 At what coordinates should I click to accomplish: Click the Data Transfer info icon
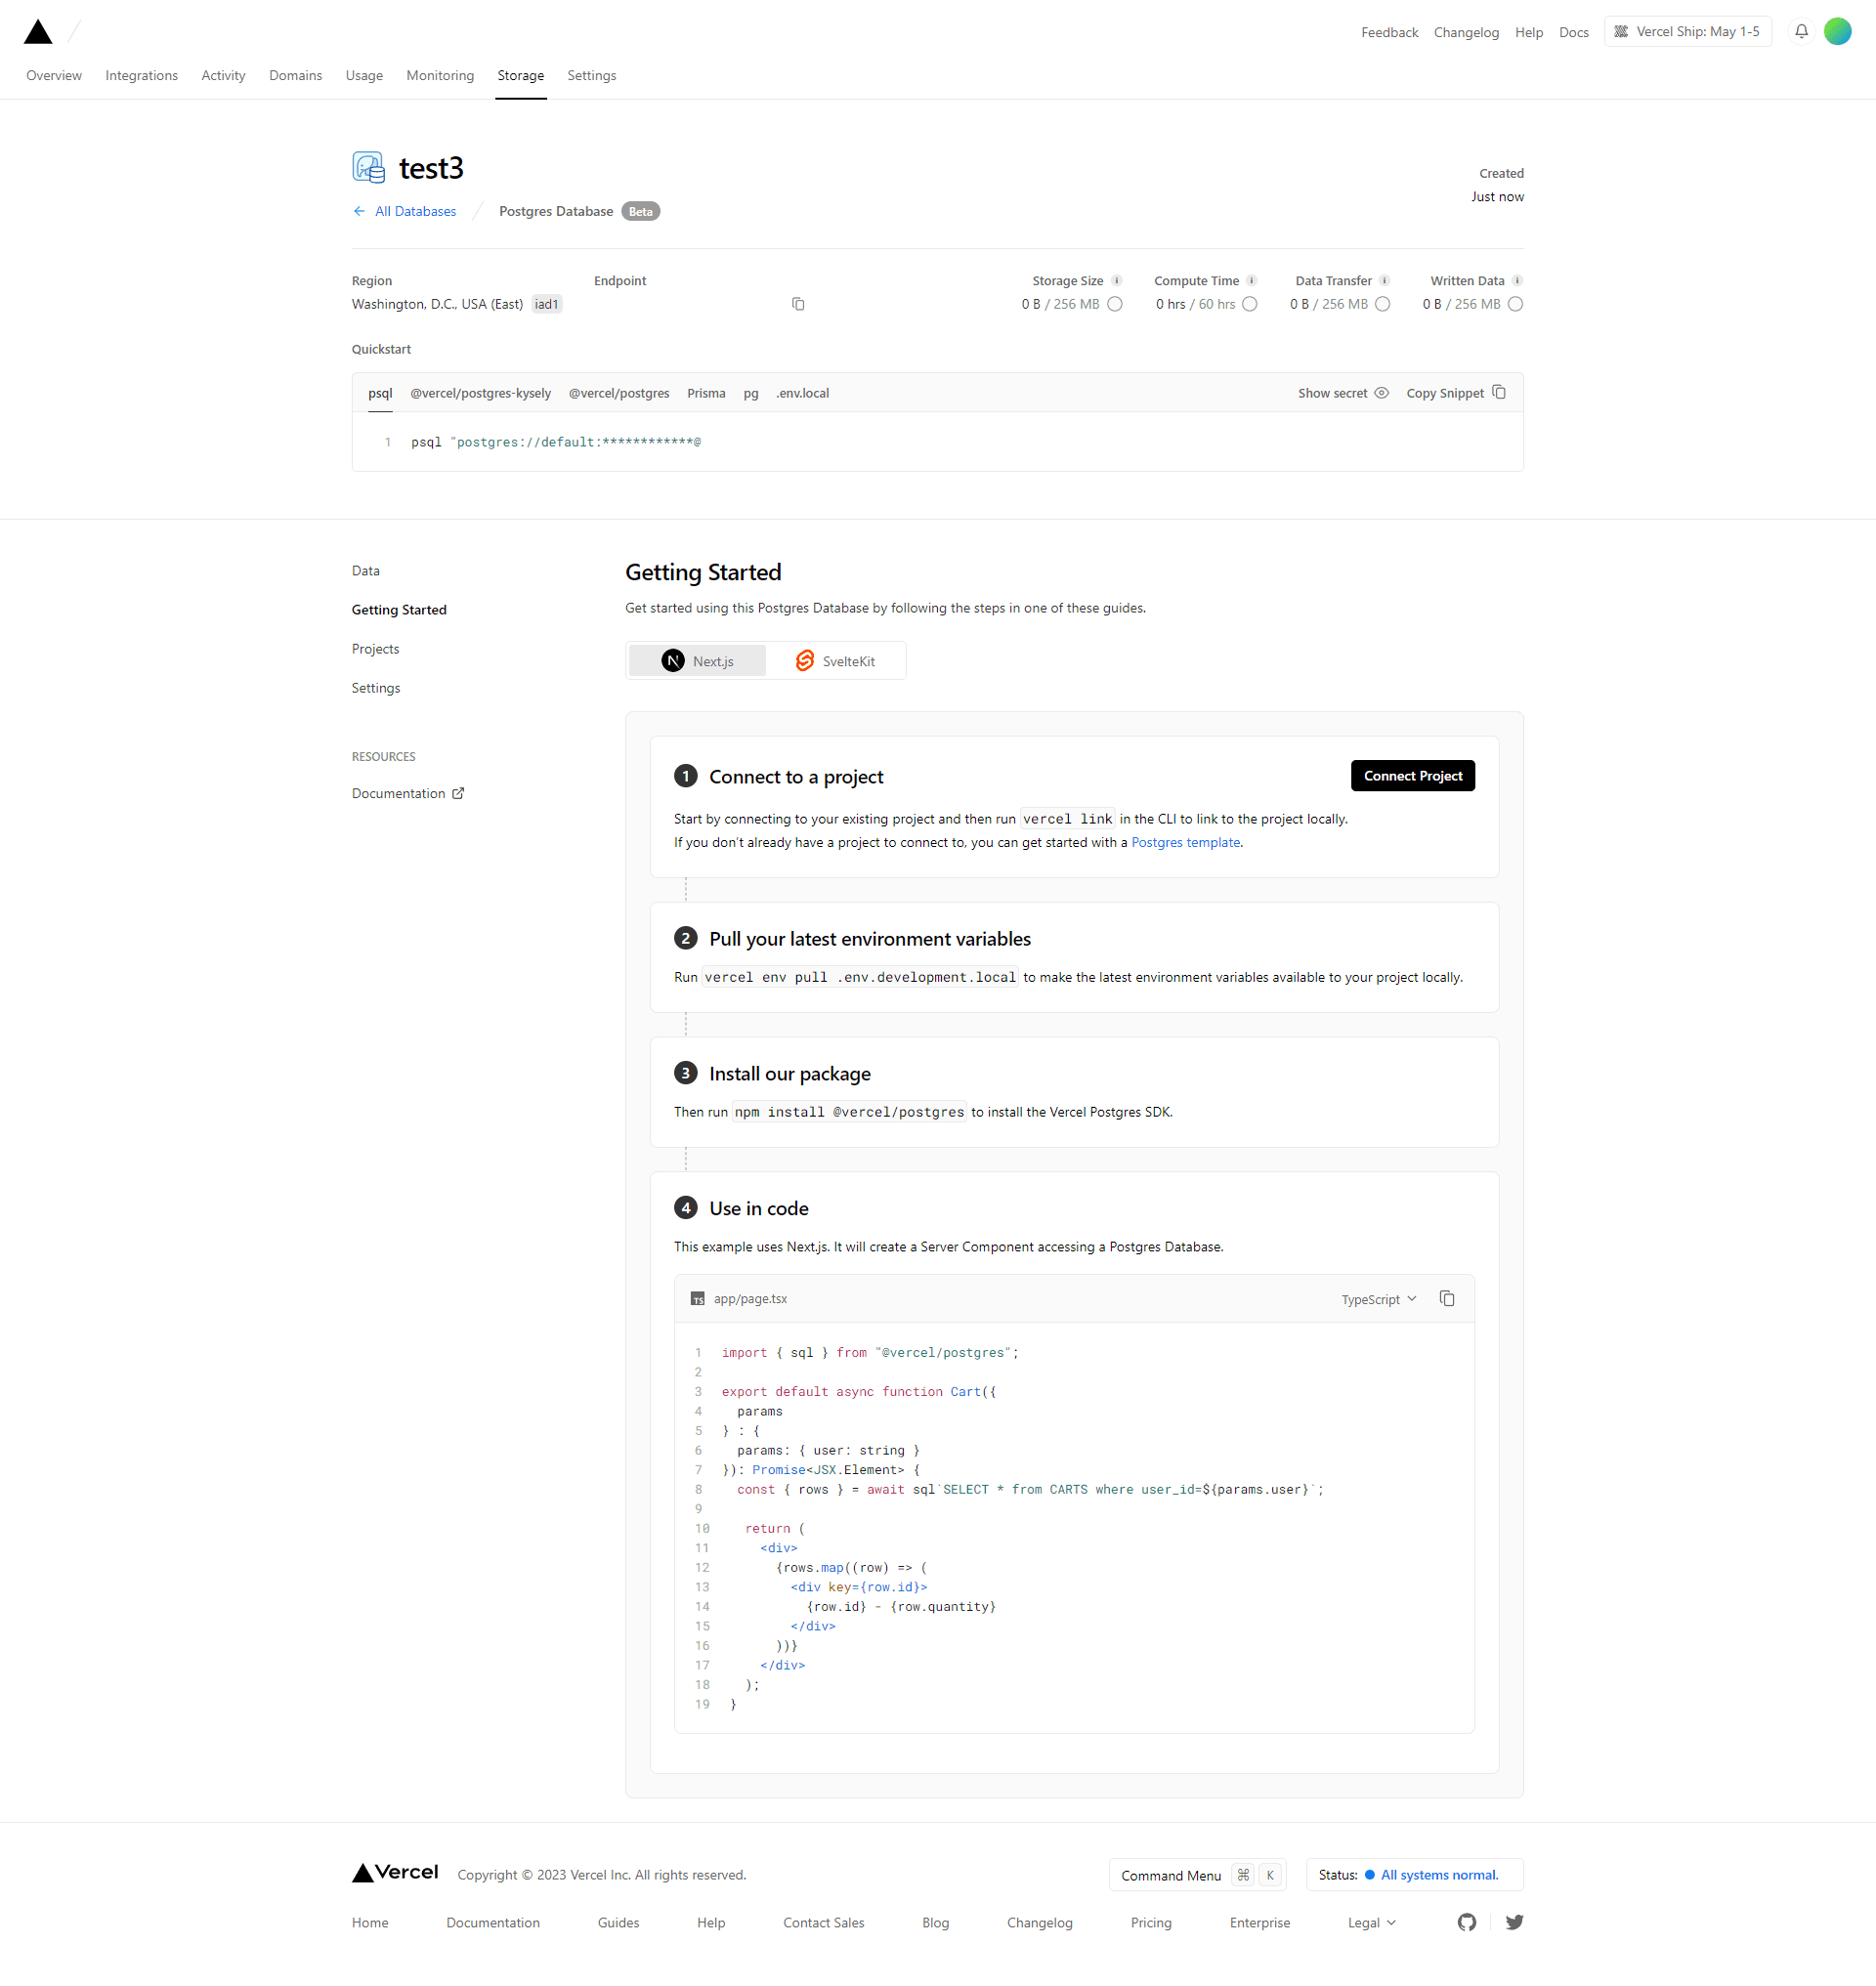(1385, 281)
